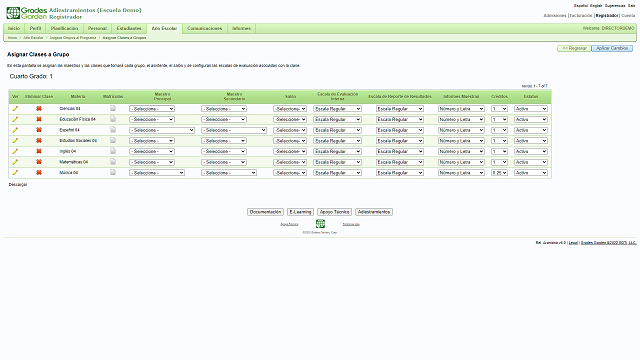Open Maestro Secundario dropdown for Español 04
Image resolution: width=640 pixels, height=360 pixels.
point(234,130)
